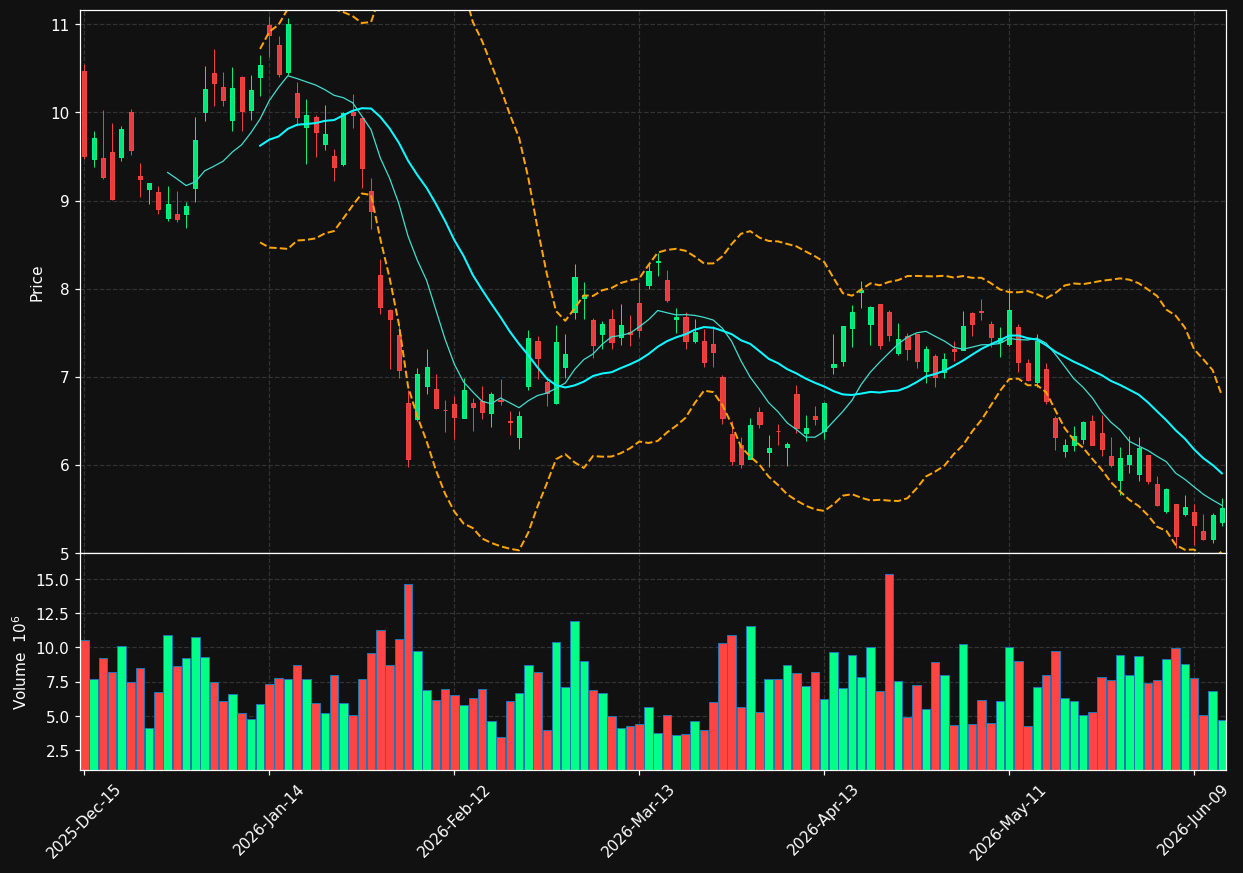
Task: Click the tallest red bar in the volume panel
Action: click(x=889, y=672)
